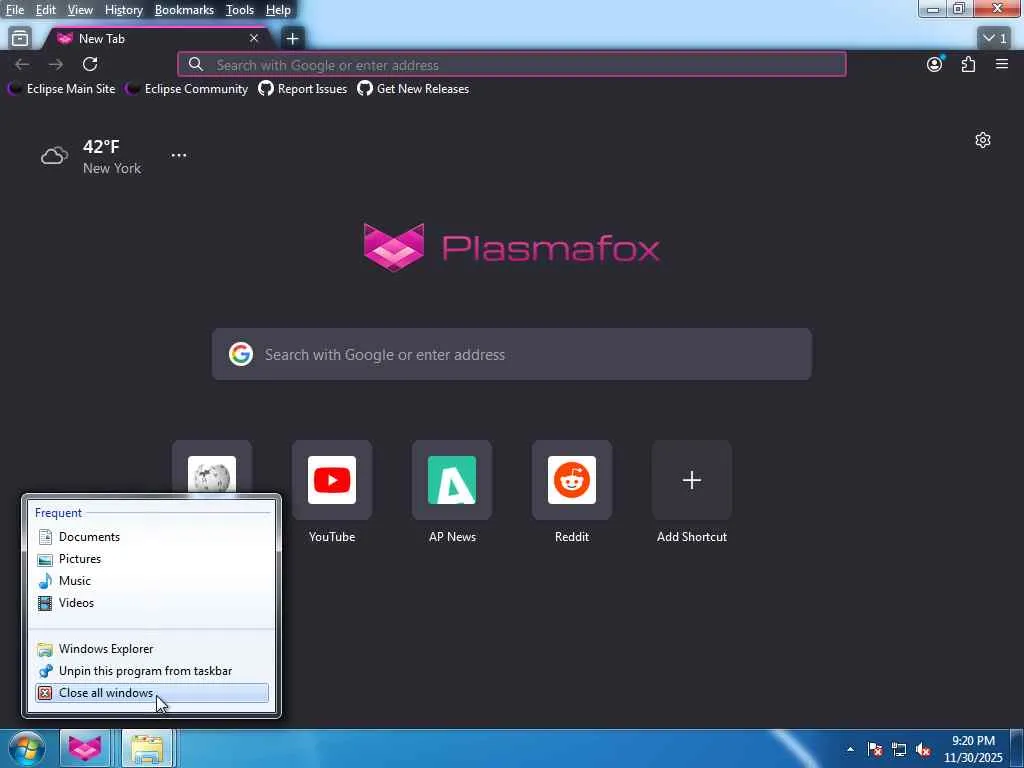Open Get New Releases bookmark
This screenshot has height=768, width=1024.
tap(413, 89)
